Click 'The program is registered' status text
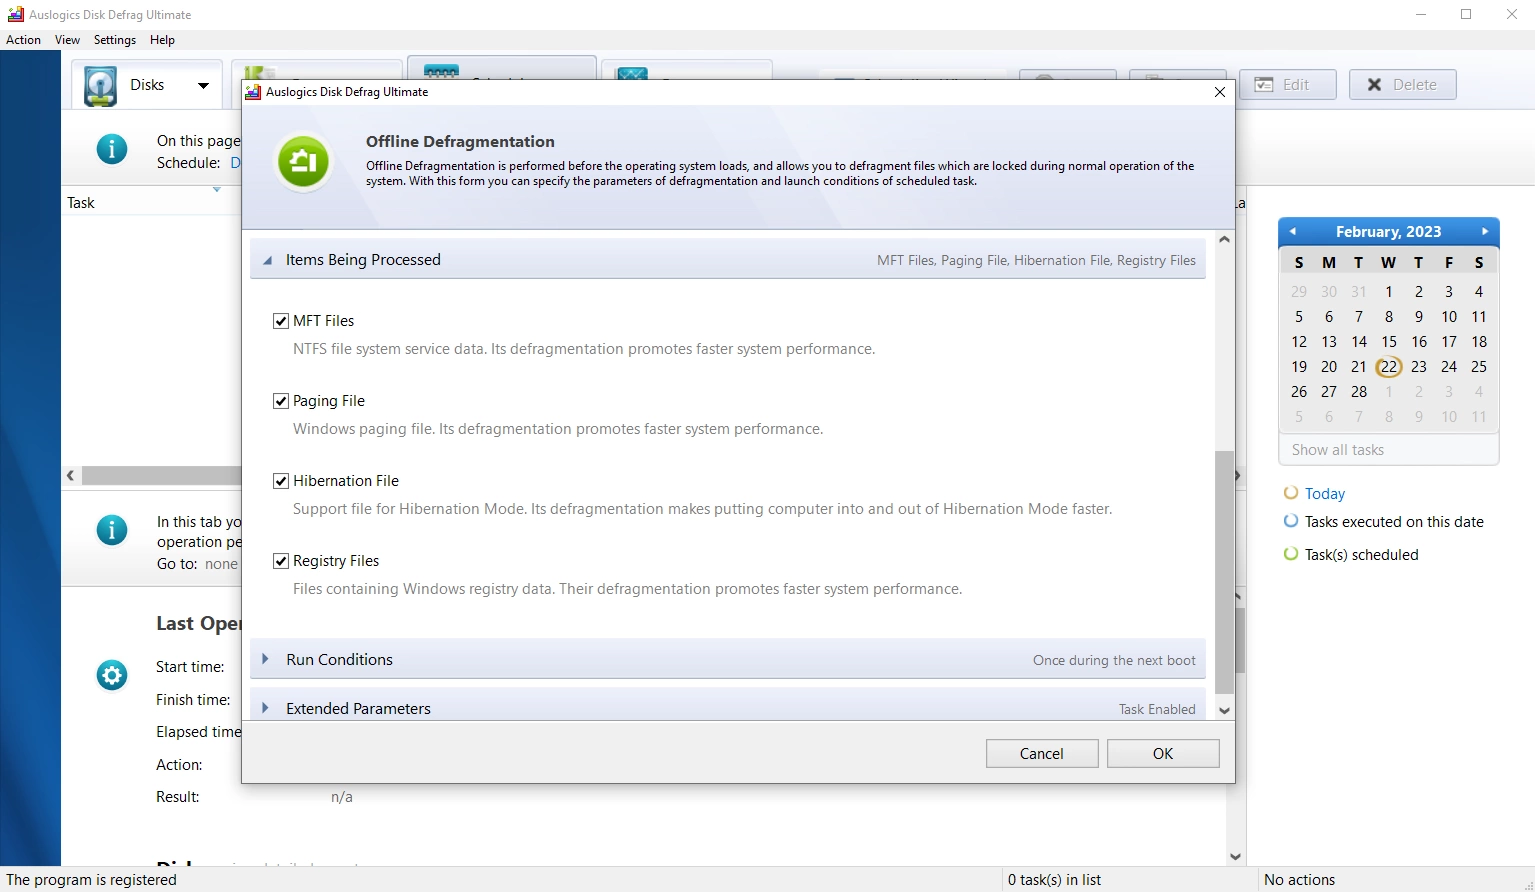The height and width of the screenshot is (892, 1535). point(91,879)
